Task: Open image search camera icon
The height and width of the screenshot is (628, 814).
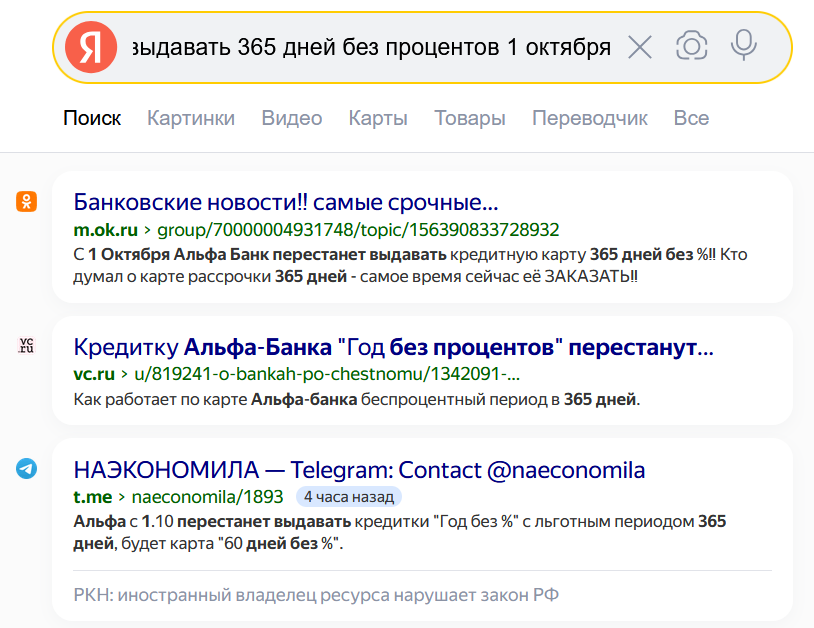Action: (x=691, y=46)
